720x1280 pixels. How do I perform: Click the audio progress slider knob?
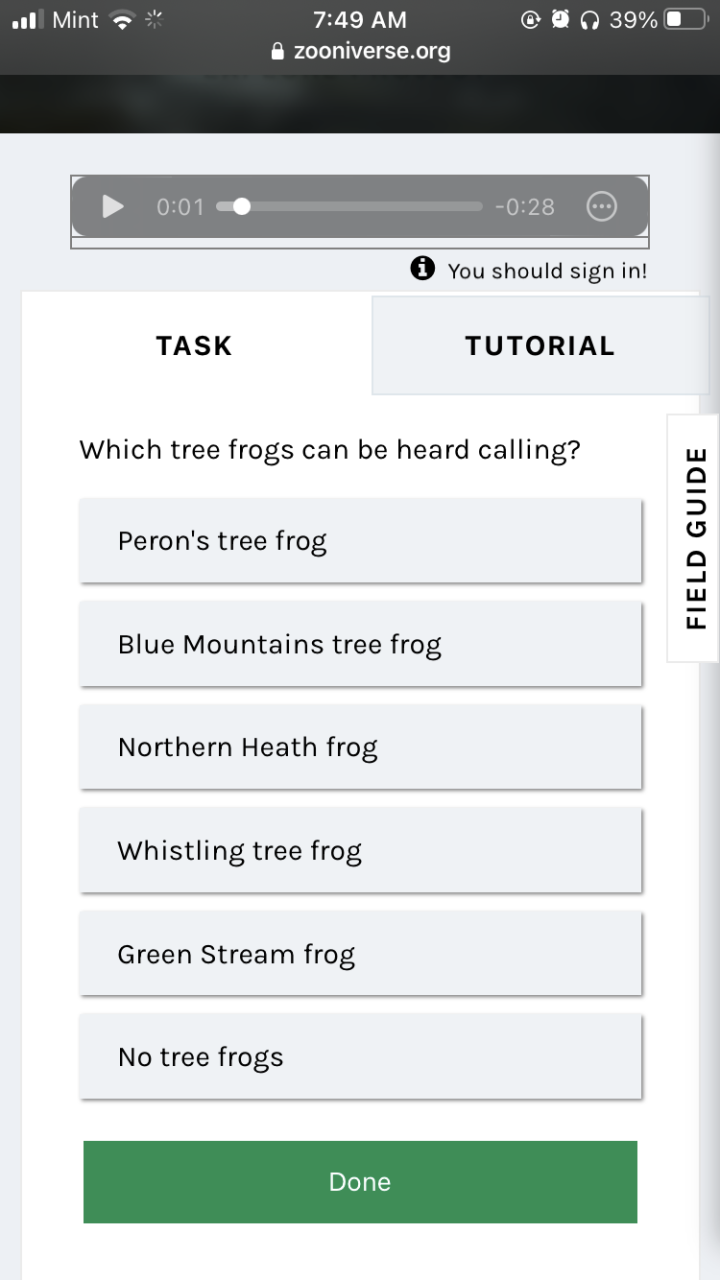(x=241, y=207)
